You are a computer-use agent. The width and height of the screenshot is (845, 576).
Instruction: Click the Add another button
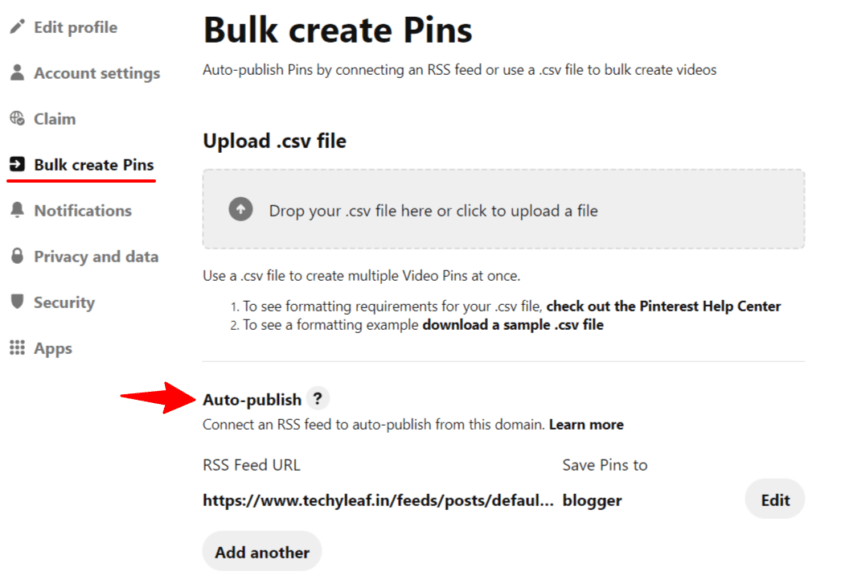point(262,551)
